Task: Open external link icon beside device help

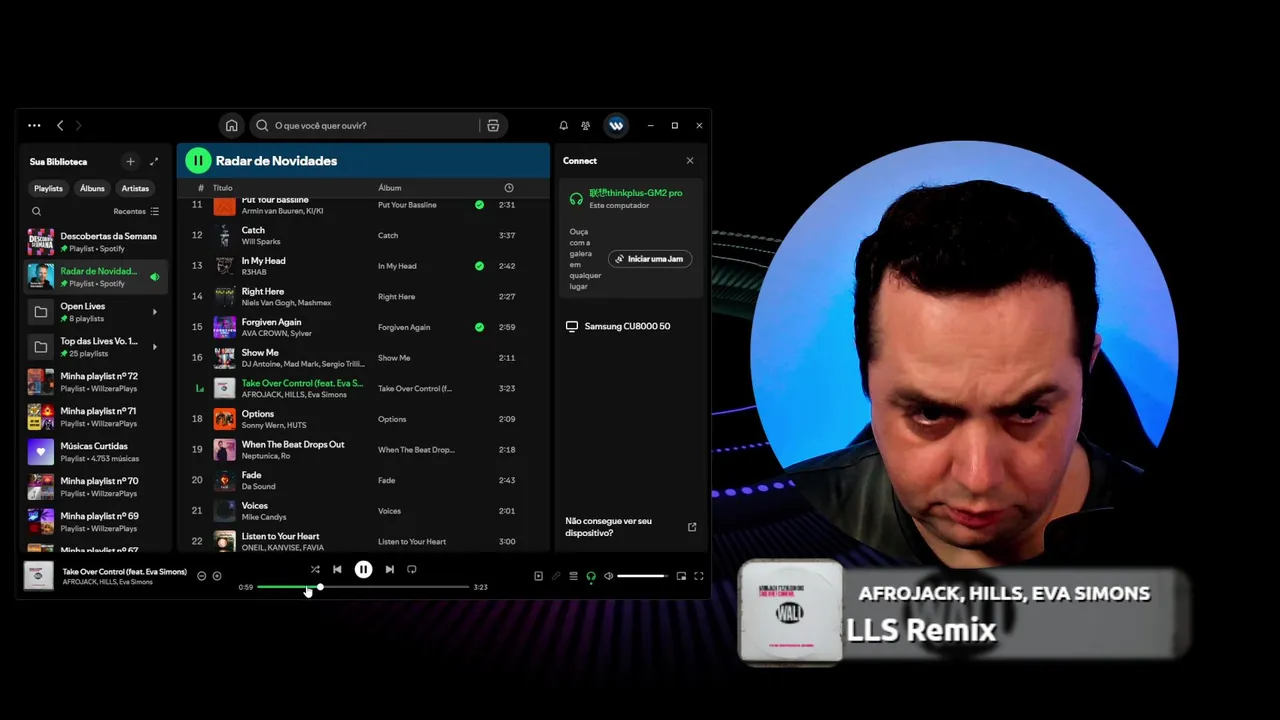Action: point(692,527)
